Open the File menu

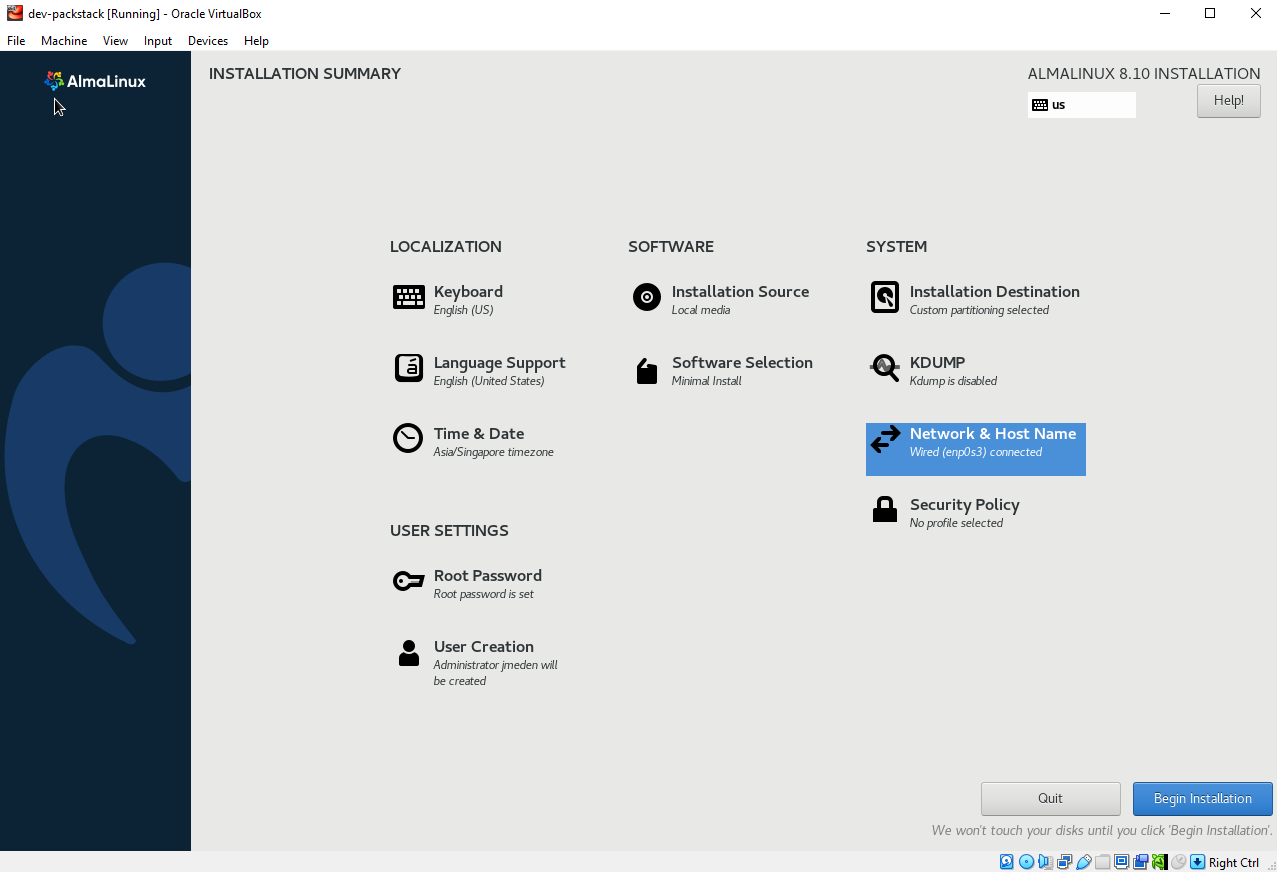16,41
